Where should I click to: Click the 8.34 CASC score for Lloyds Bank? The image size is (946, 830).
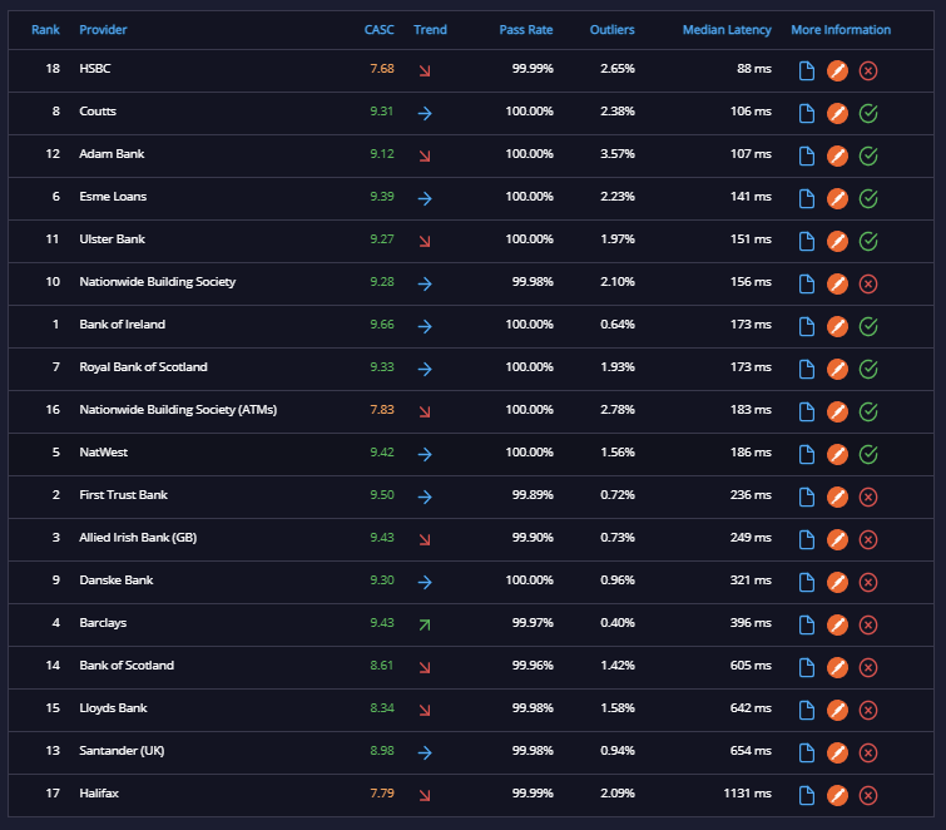(x=382, y=708)
